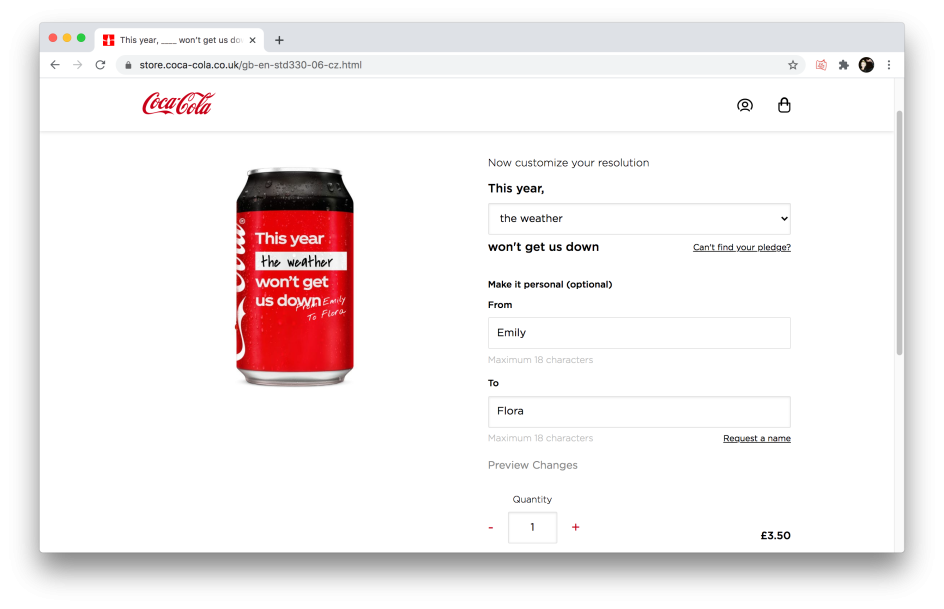Click the From name field containing Emily

639,333
